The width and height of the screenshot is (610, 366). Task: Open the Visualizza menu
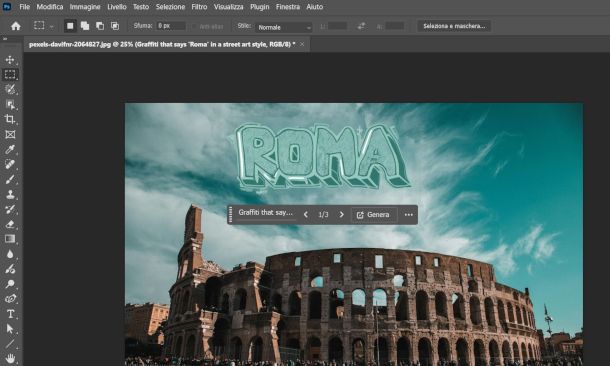click(229, 7)
